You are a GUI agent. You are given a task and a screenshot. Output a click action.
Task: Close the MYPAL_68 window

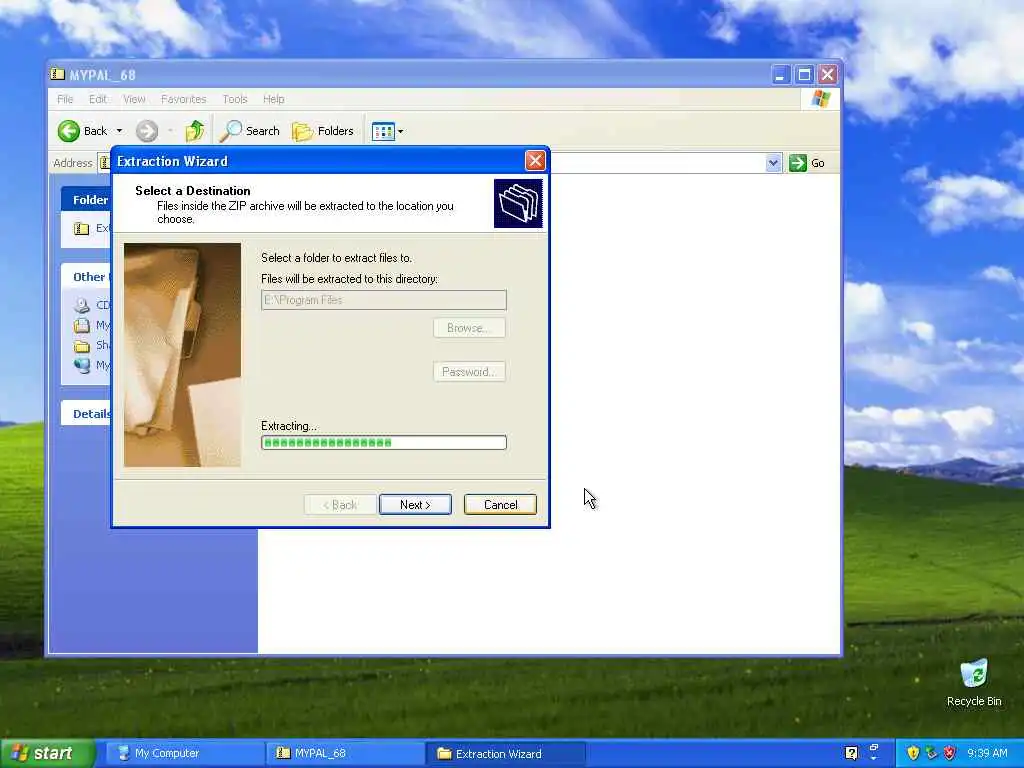828,74
